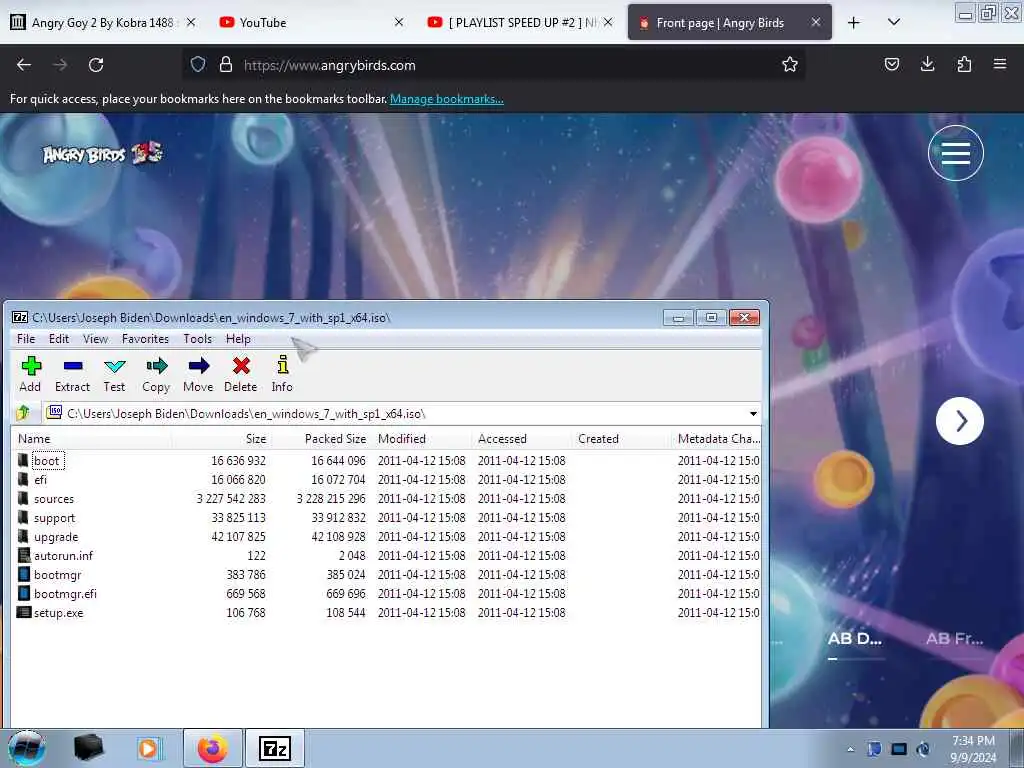
Task: Click 7-Zip icon in the taskbar
Action: 274,748
